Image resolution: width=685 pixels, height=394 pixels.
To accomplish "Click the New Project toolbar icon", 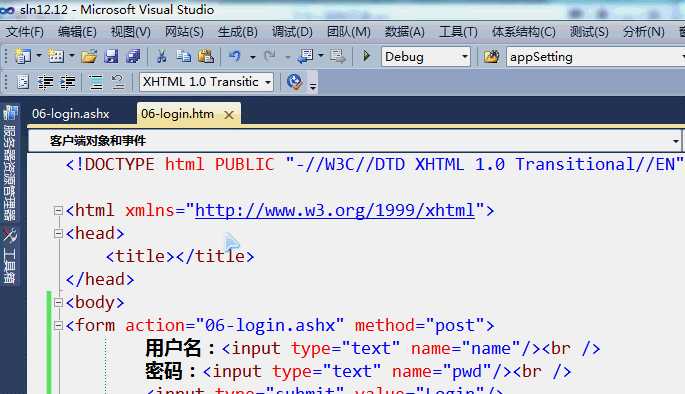I will click(23, 56).
